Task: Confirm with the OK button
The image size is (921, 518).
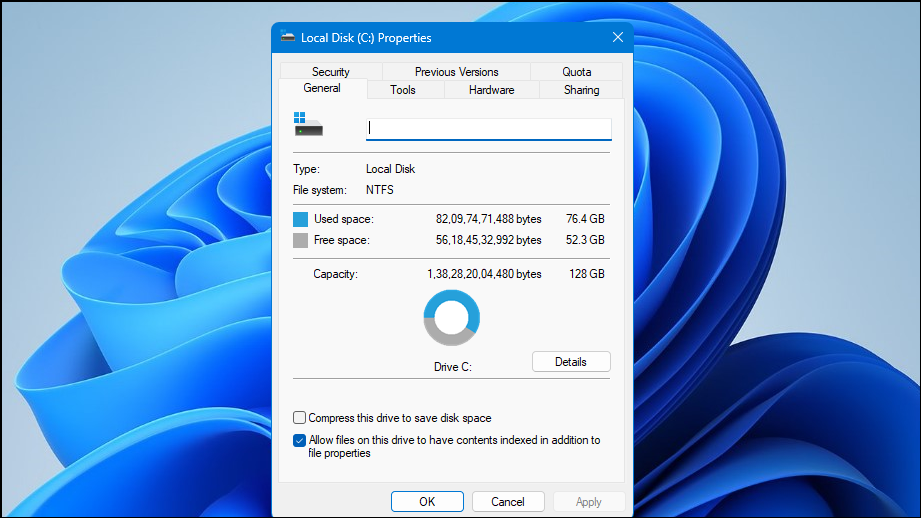Action: (x=427, y=502)
